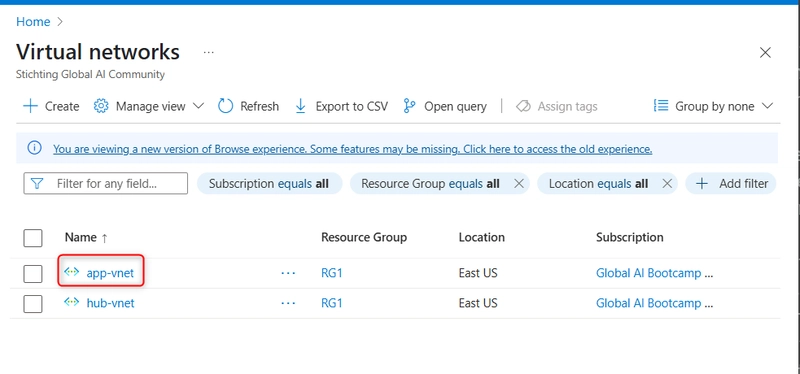Open Manage view gear menu

[101, 106]
